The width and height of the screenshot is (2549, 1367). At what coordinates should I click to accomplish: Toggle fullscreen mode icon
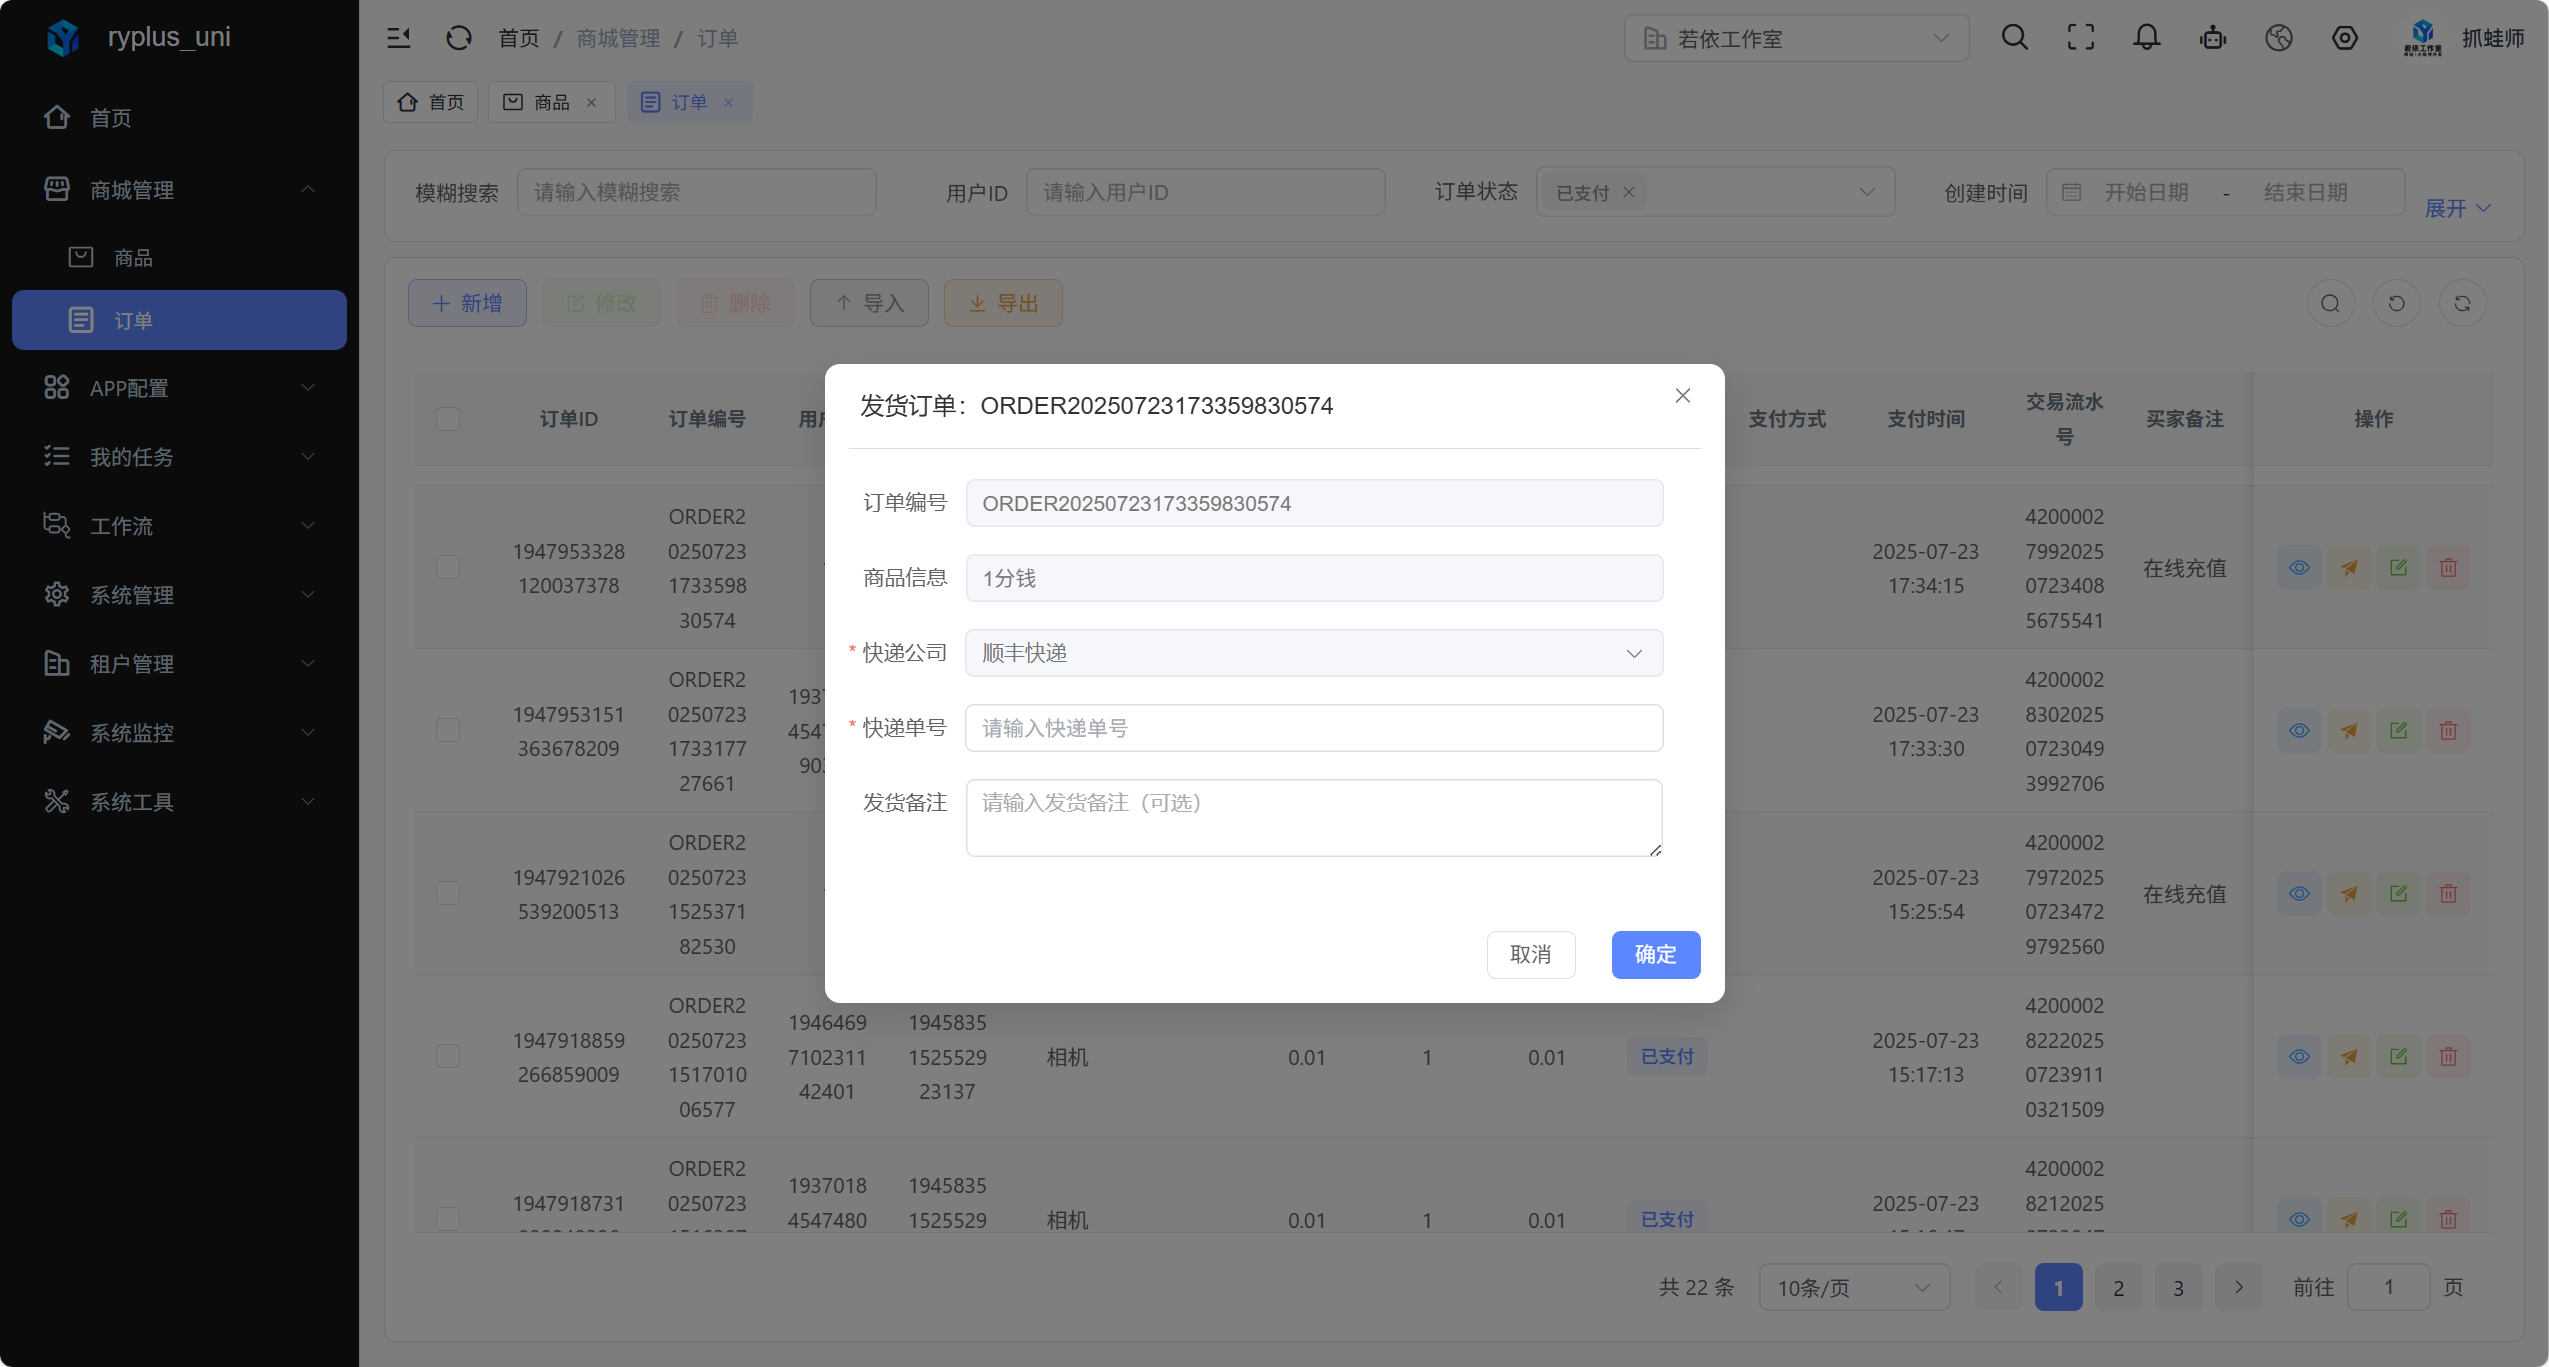[2080, 38]
